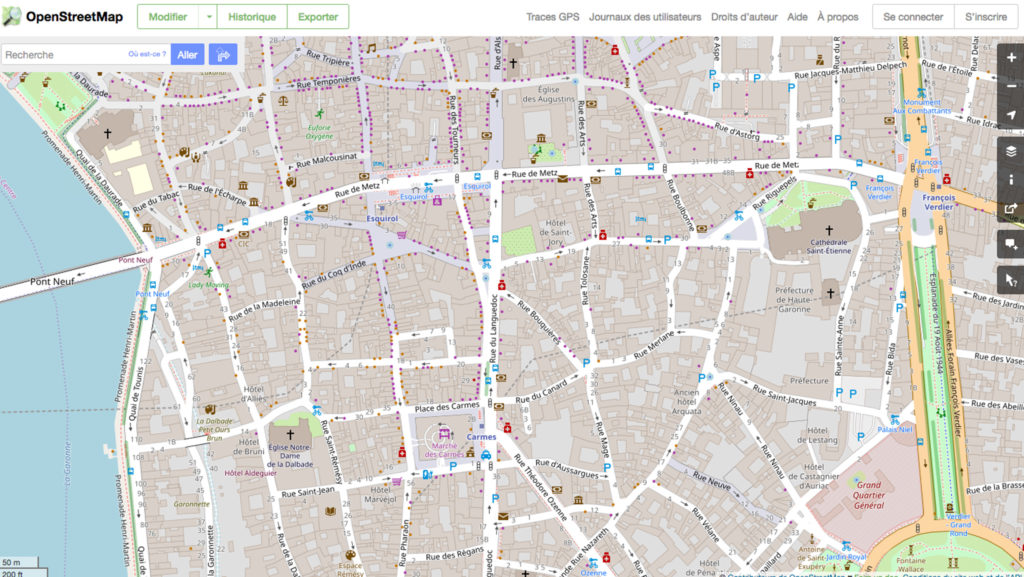Click the Rue du Canard street label
This screenshot has width=1024, height=577.
click(x=541, y=392)
